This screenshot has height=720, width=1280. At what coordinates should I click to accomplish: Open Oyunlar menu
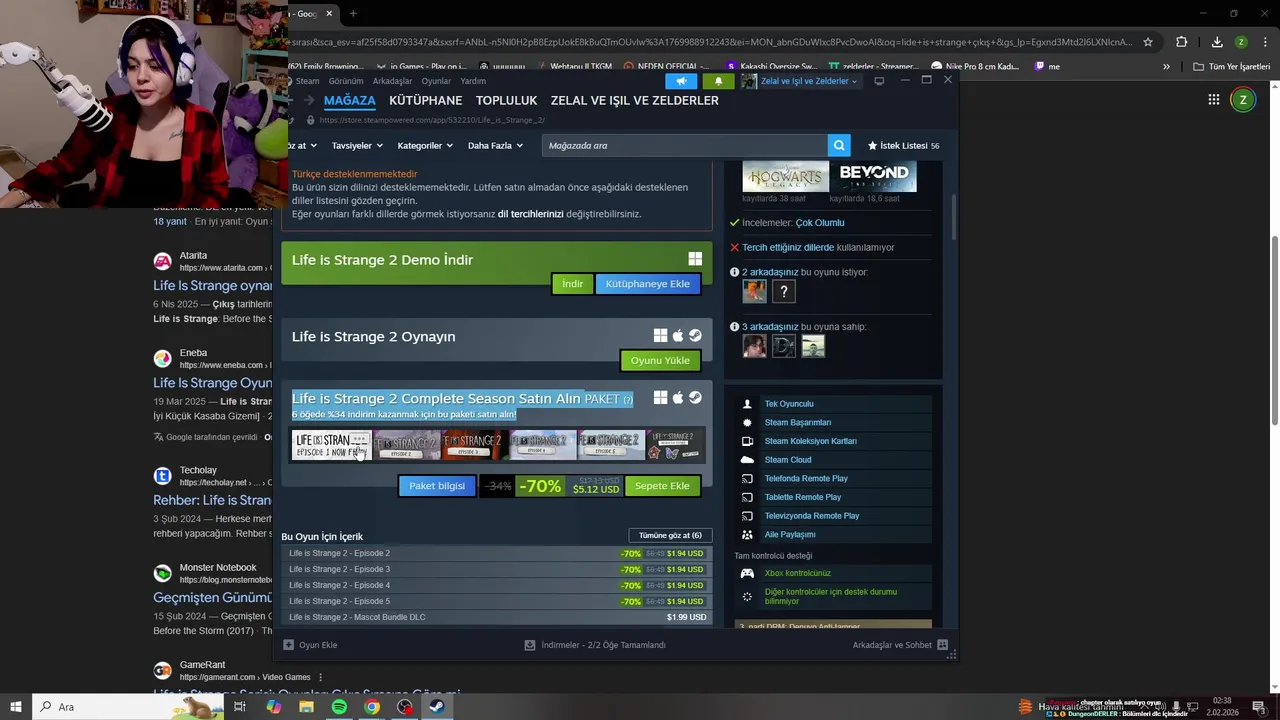(x=436, y=81)
